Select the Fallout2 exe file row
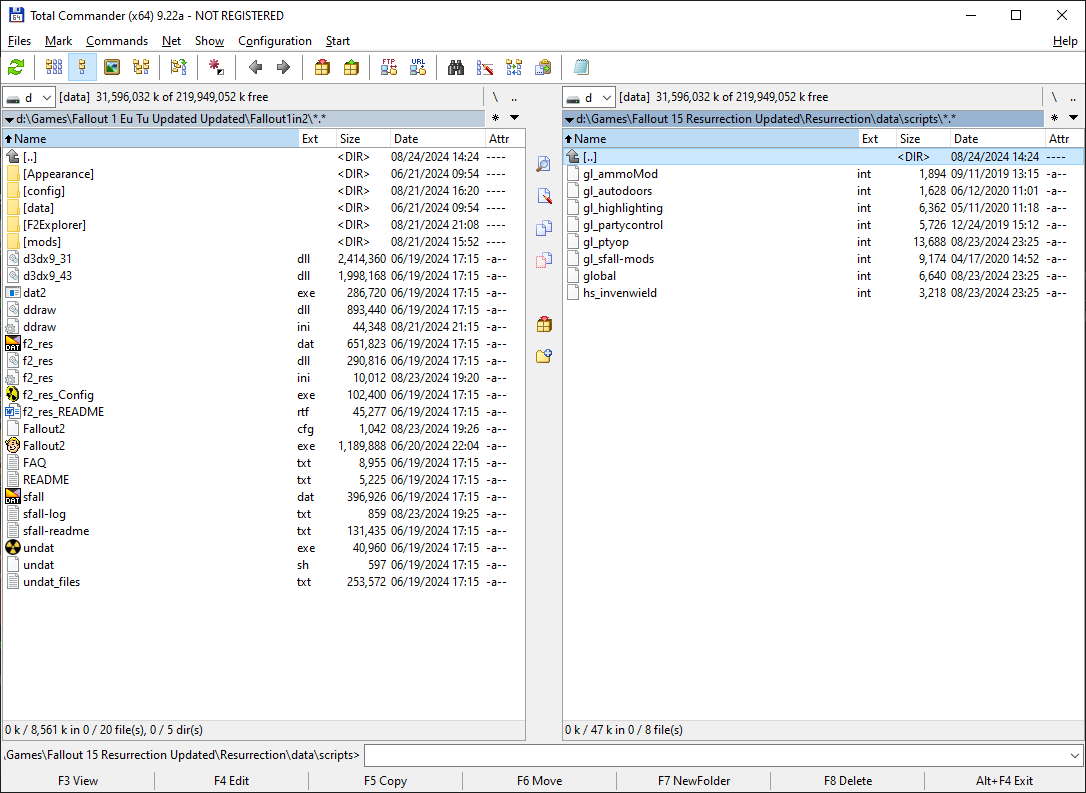Image resolution: width=1086 pixels, height=793 pixels. 264,446
